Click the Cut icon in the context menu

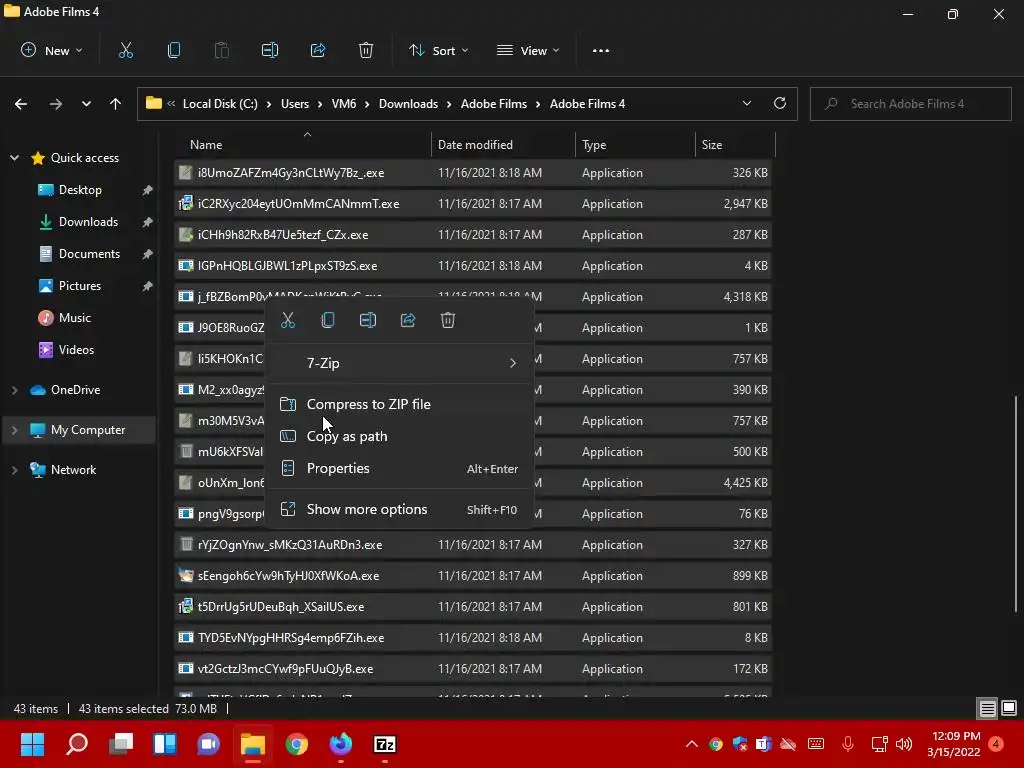288,320
